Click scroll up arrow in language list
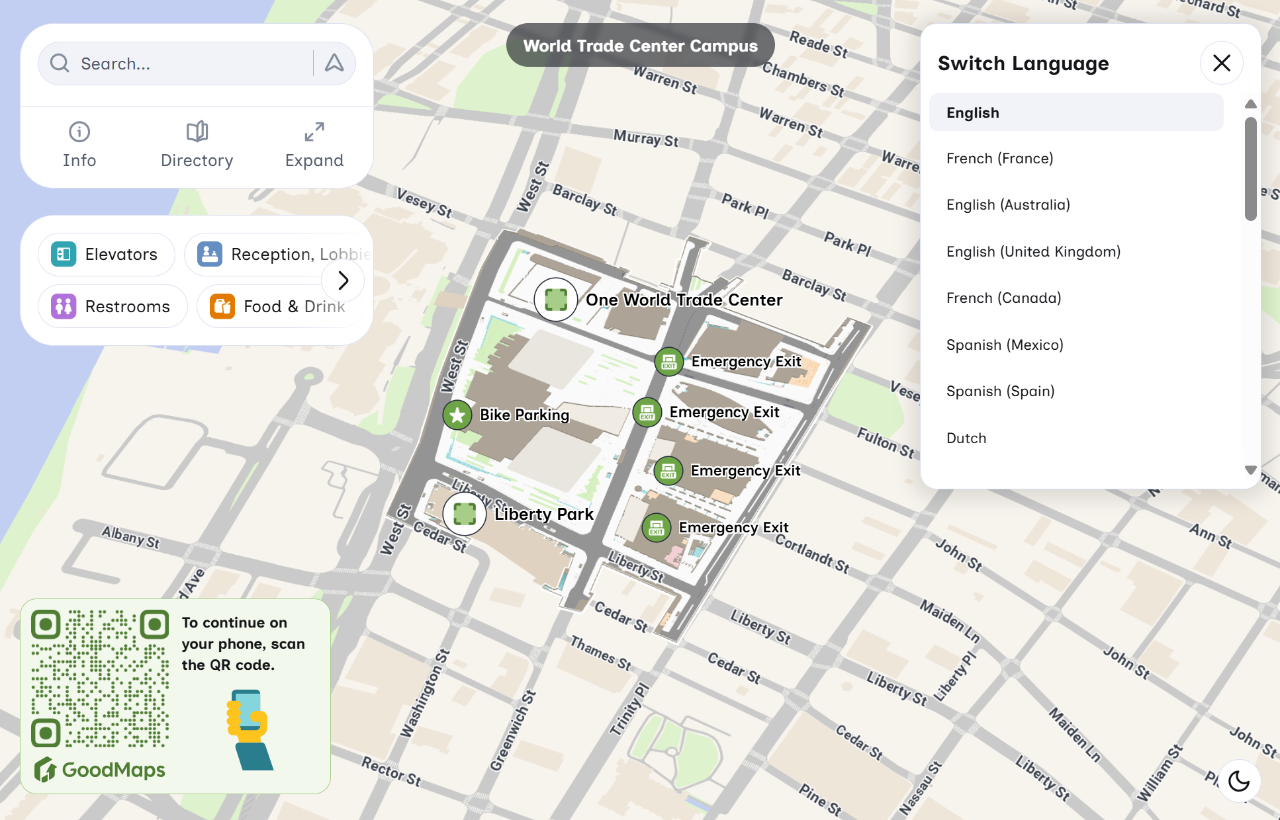Viewport: 1280px width, 820px height. coord(1250,104)
